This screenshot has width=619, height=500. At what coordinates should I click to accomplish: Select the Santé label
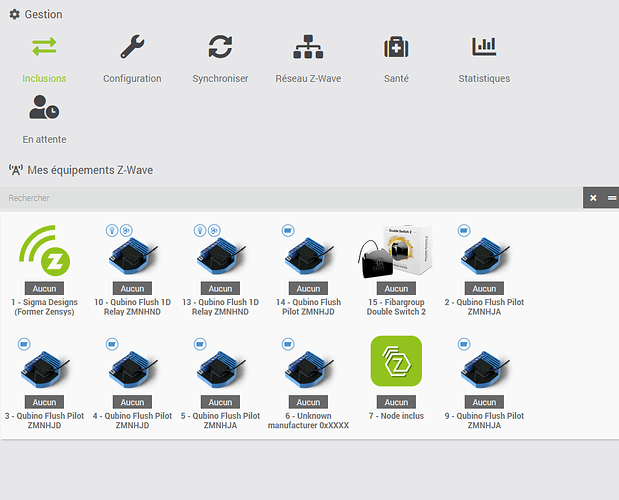(396, 79)
